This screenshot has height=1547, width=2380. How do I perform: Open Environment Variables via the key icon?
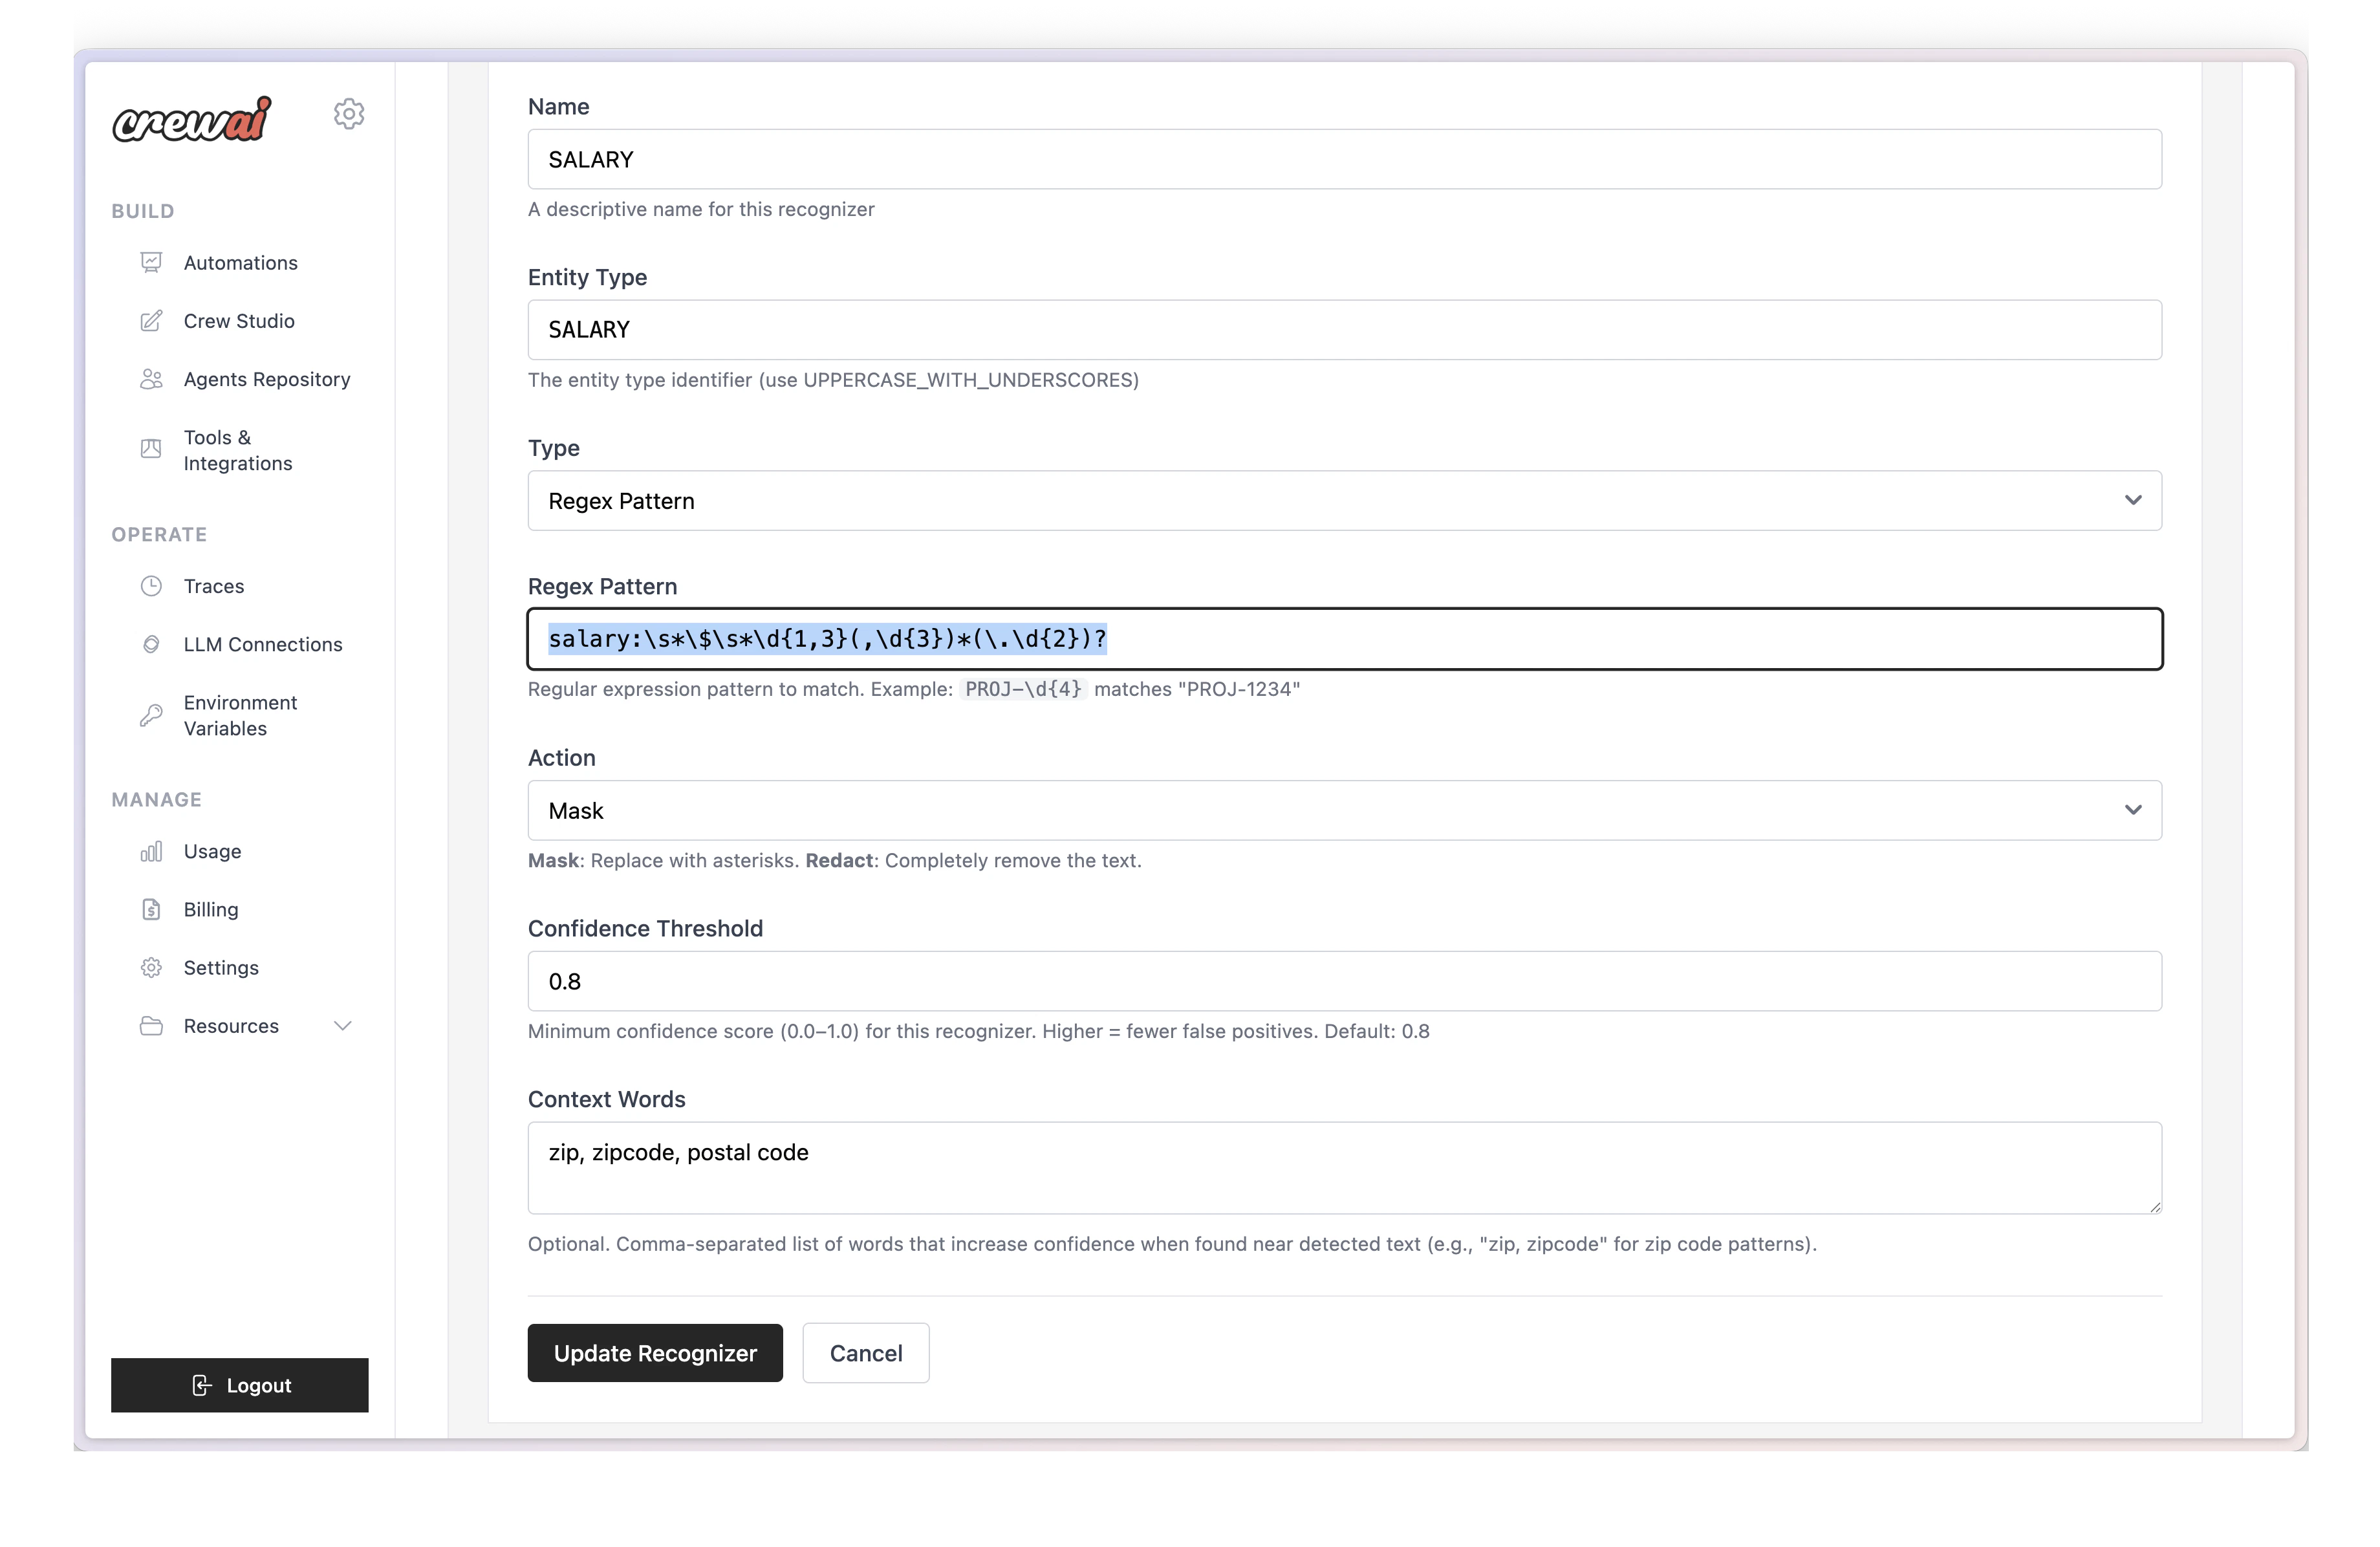click(151, 714)
